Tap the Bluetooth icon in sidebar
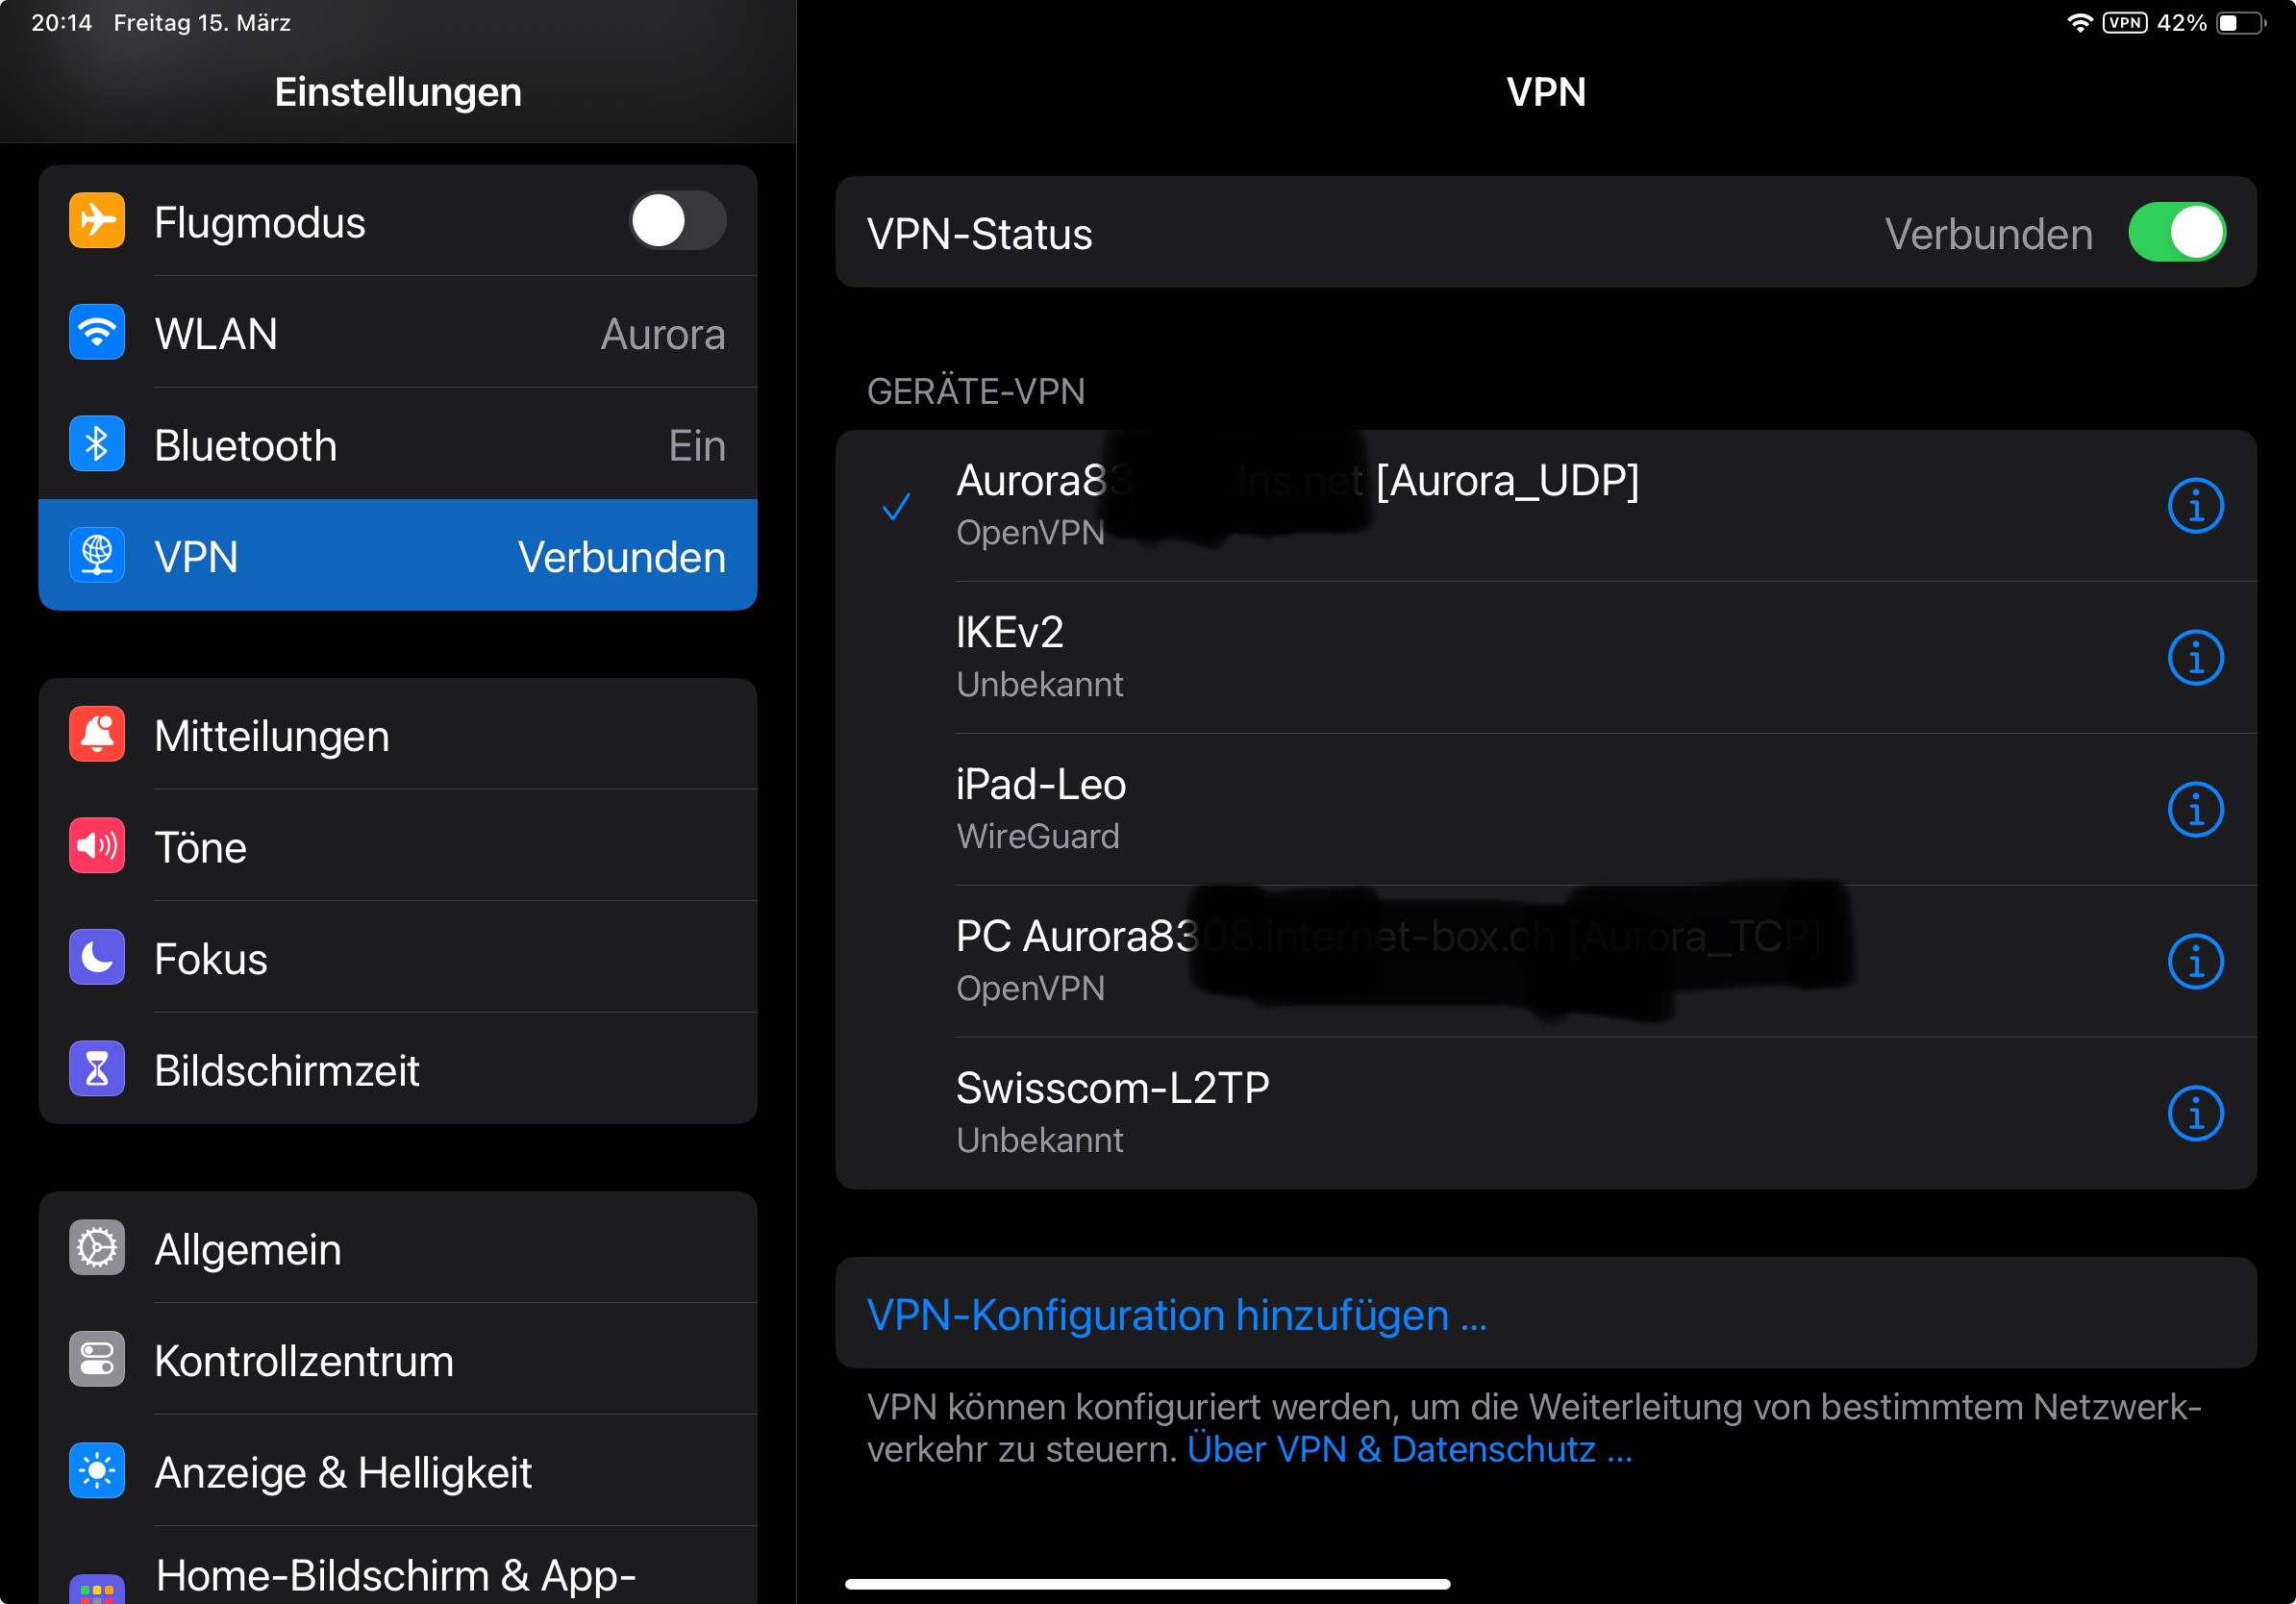This screenshot has width=2296, height=1604. pos(97,444)
